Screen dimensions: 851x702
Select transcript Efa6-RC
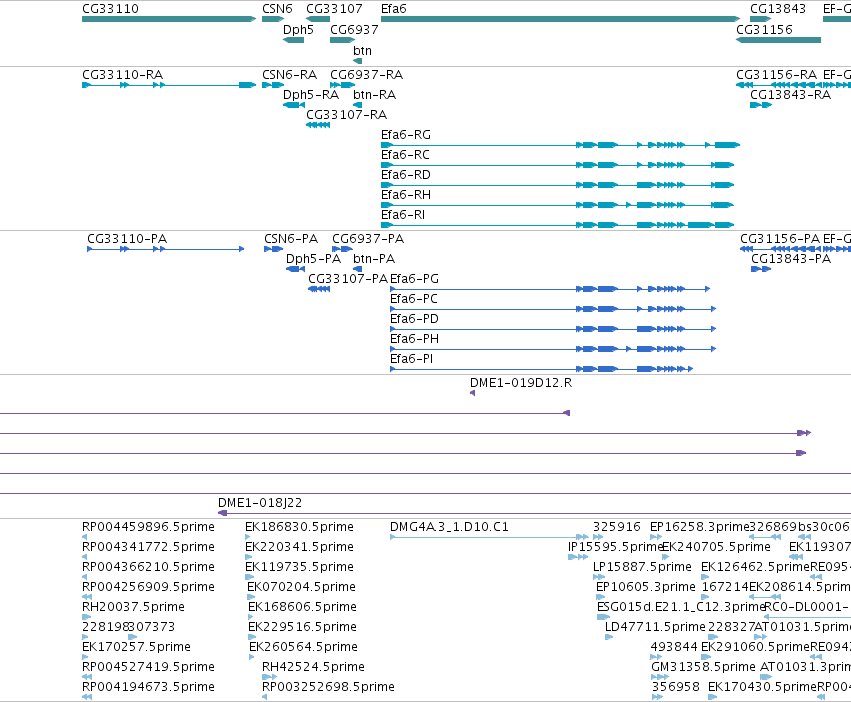point(557,165)
